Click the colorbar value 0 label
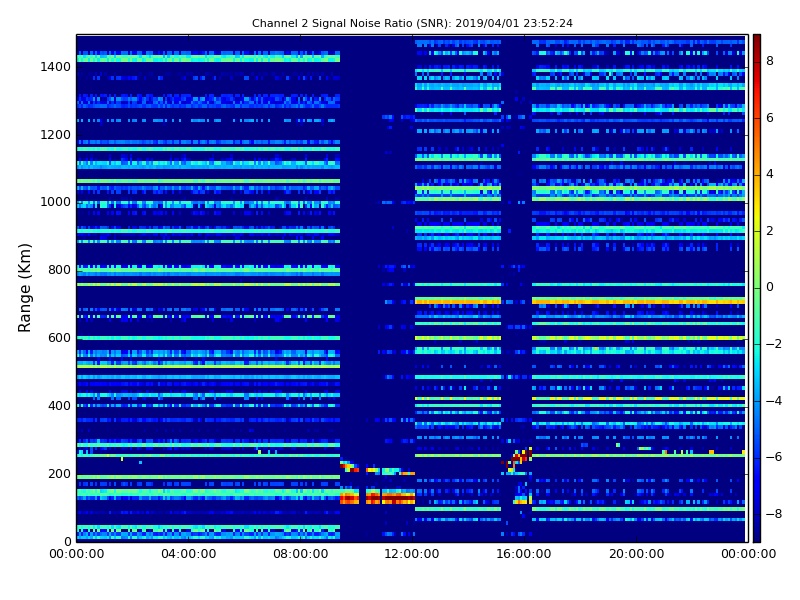Viewport: 800px width, 600px height. tap(770, 287)
